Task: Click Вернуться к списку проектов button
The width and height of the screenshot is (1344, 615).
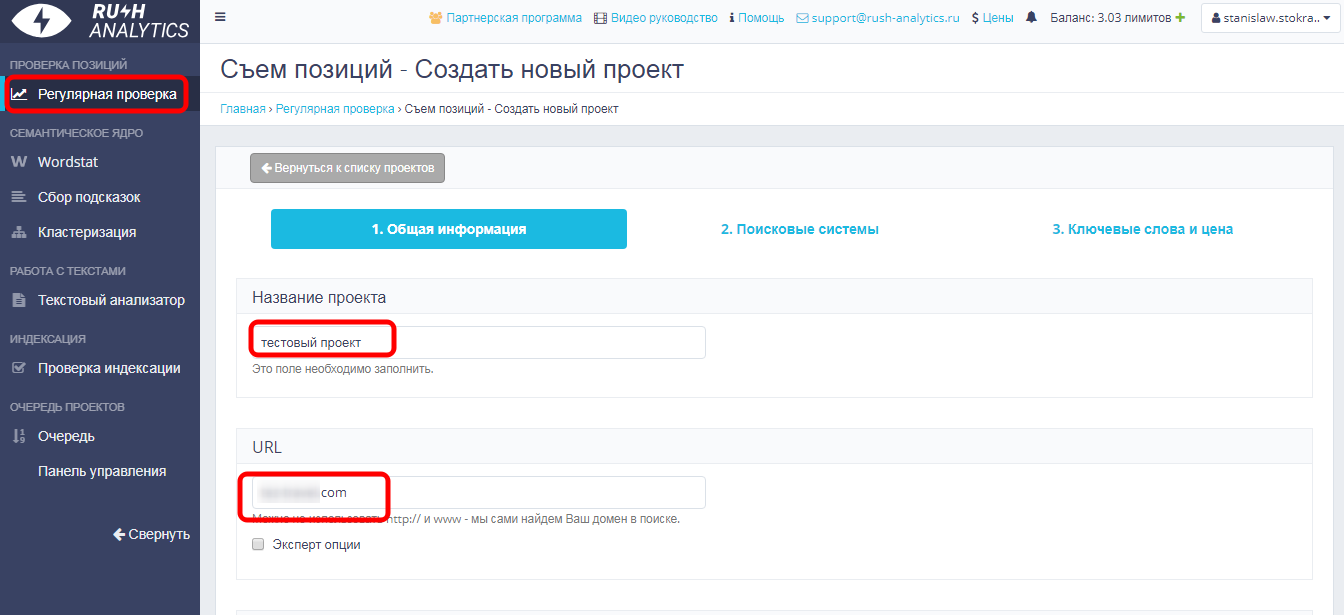Action: tap(347, 168)
